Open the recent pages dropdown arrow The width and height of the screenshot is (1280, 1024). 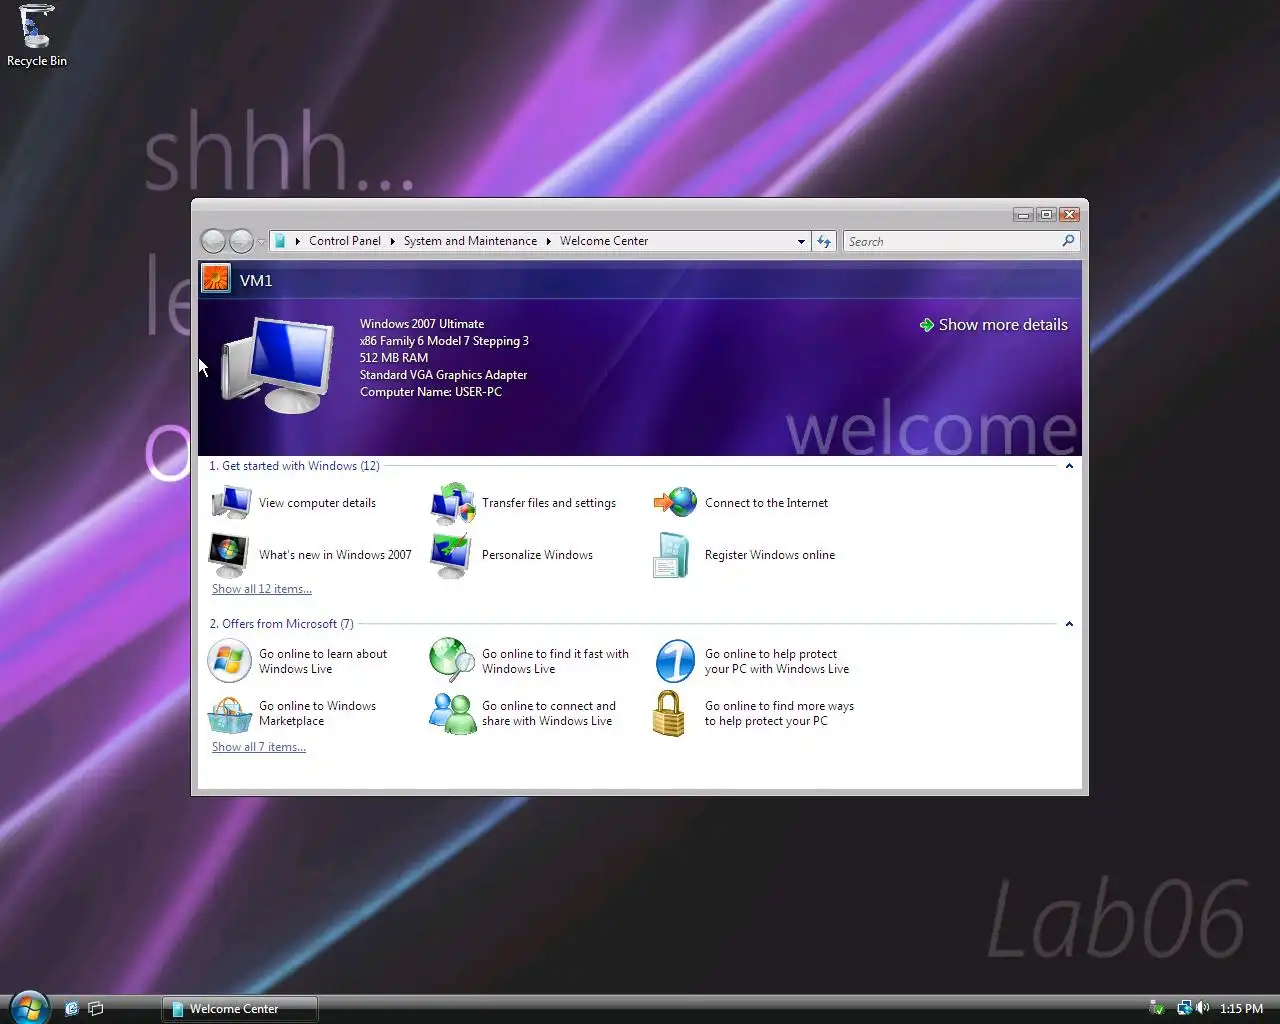tap(261, 242)
